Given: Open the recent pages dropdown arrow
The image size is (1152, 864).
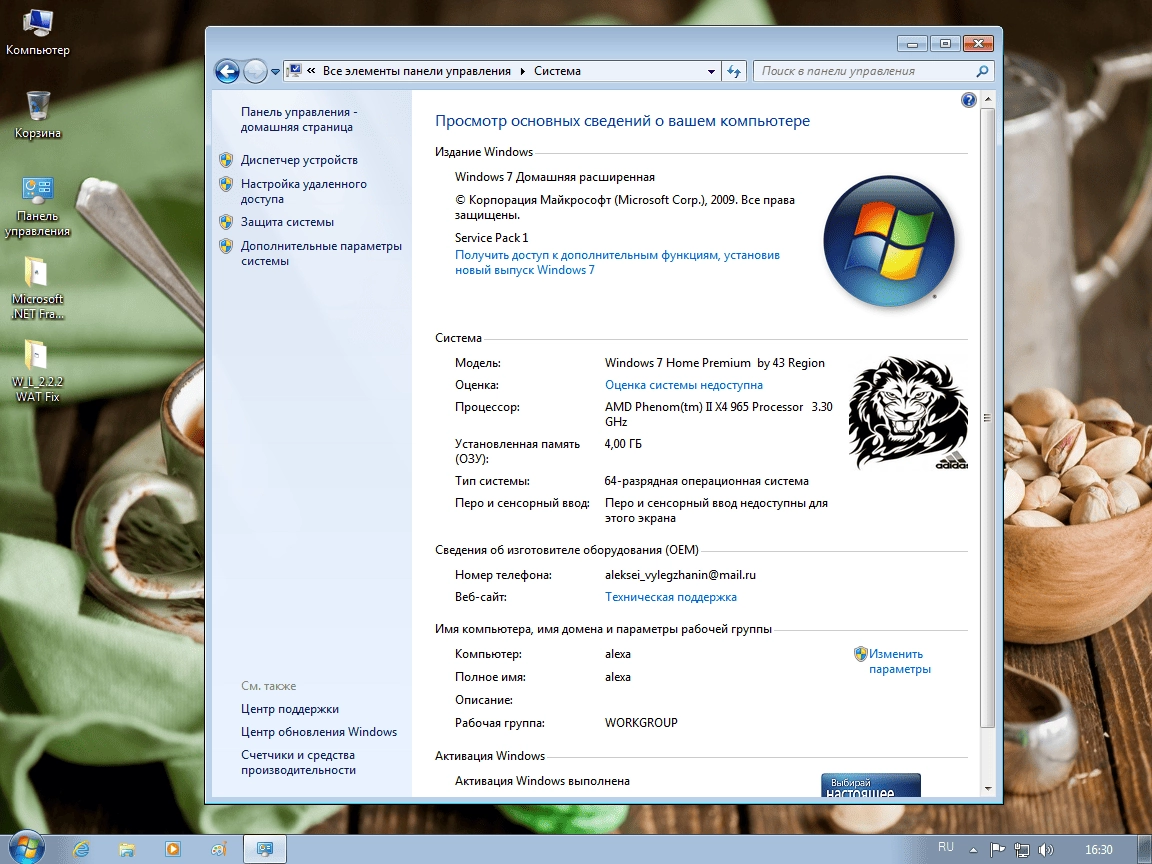Looking at the screenshot, I should click(x=275, y=72).
